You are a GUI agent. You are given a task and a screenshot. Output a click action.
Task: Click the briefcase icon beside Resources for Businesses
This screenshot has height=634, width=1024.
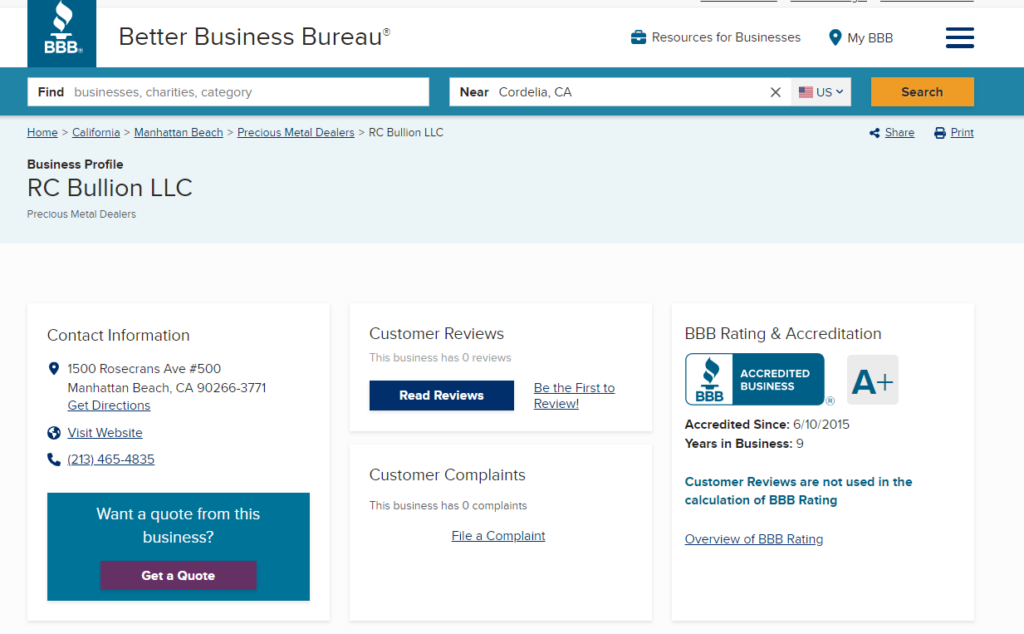(638, 37)
